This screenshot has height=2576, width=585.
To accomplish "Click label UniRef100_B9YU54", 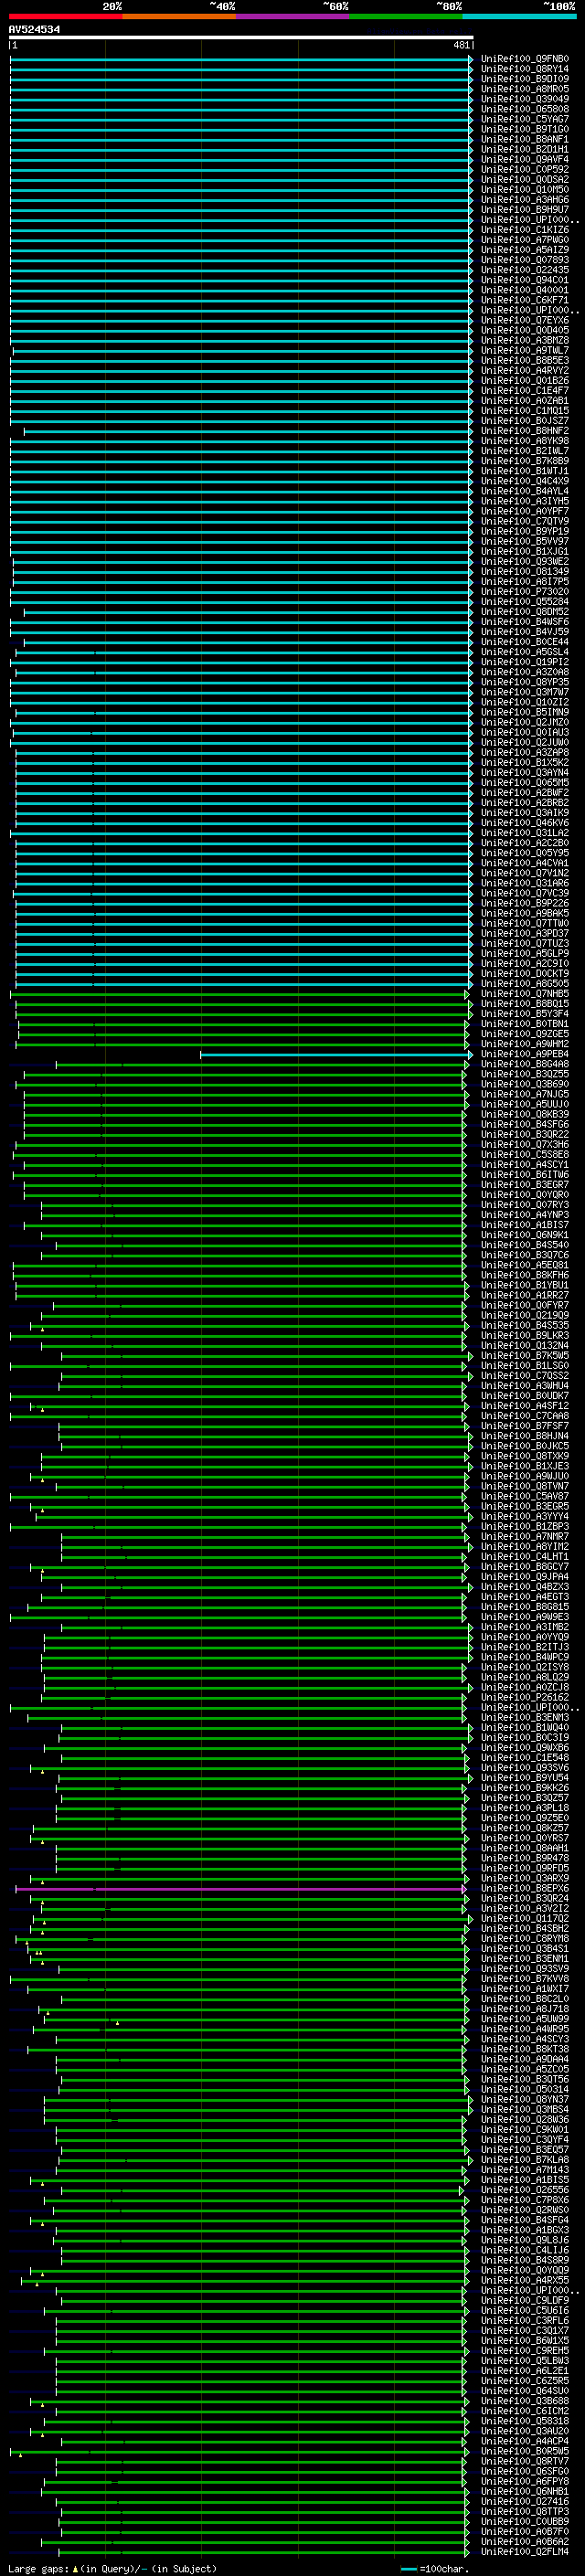I will 525,1778.
